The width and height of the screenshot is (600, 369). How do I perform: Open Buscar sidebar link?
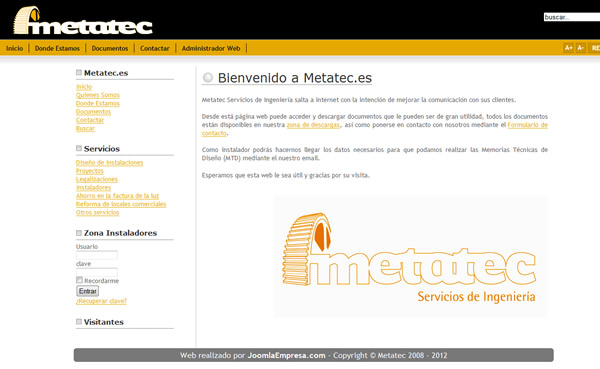(x=85, y=129)
